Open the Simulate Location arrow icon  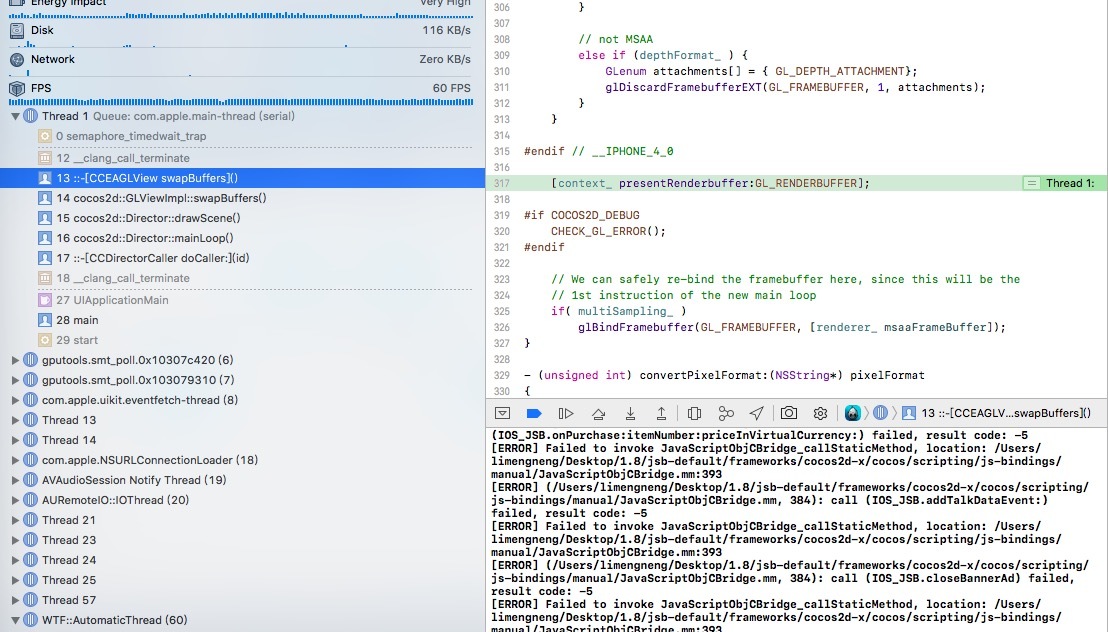coord(757,413)
